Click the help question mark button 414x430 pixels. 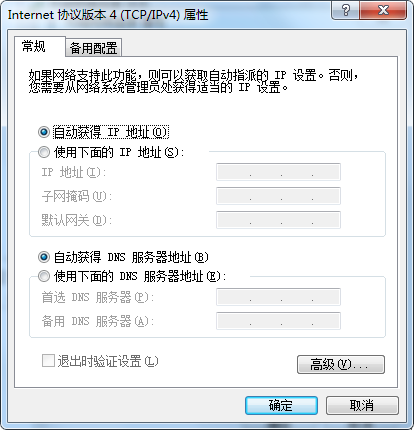pyautogui.click(x=346, y=10)
